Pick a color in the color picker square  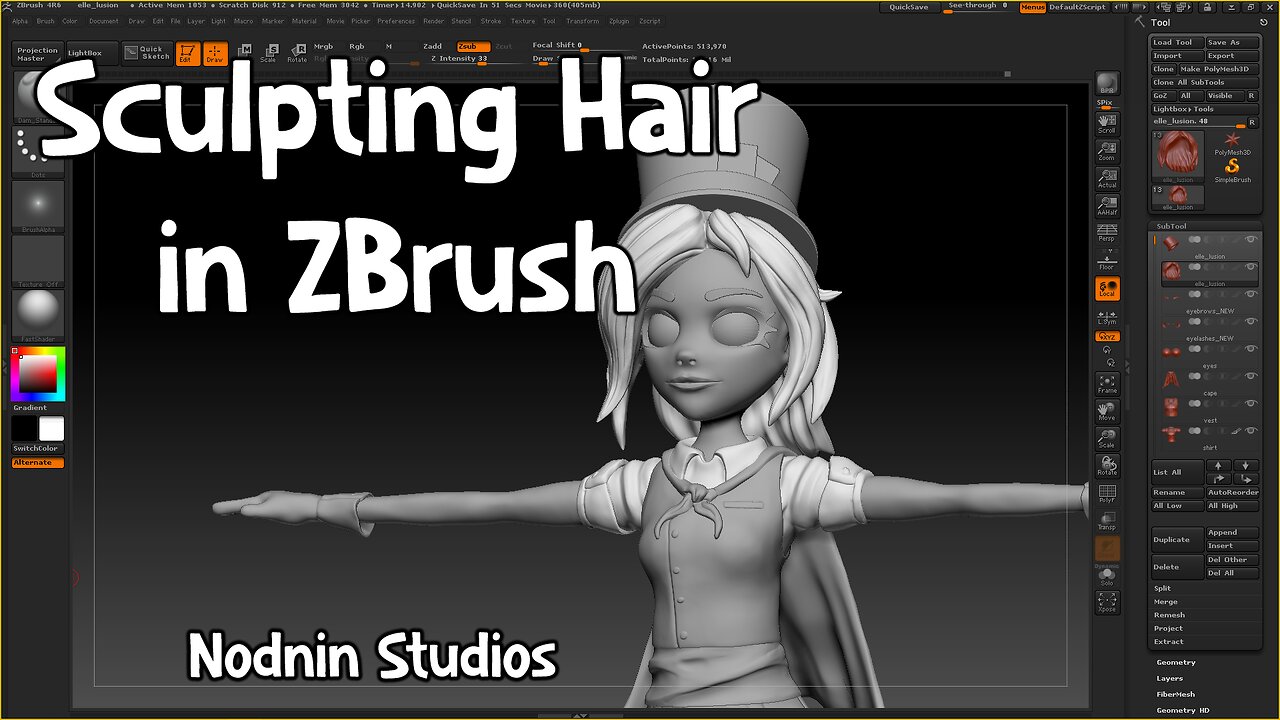pos(39,374)
